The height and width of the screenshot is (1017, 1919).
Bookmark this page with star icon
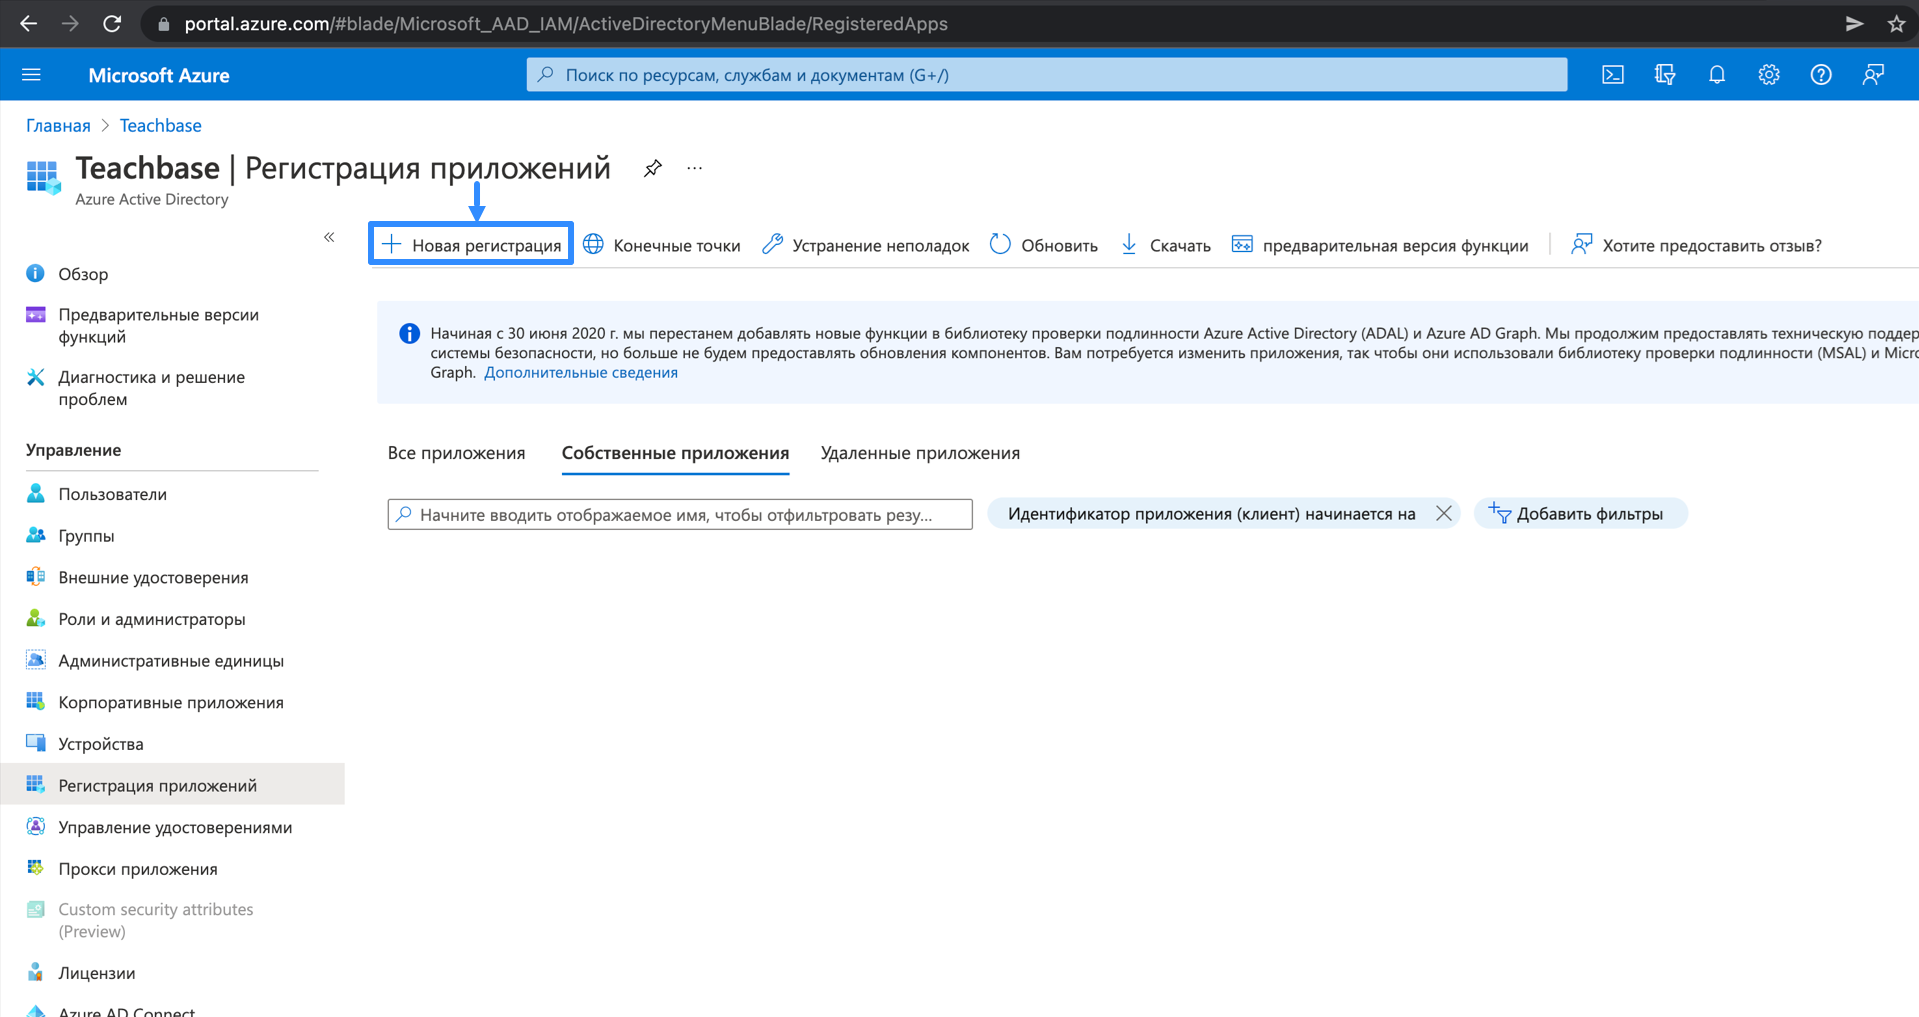(1896, 24)
